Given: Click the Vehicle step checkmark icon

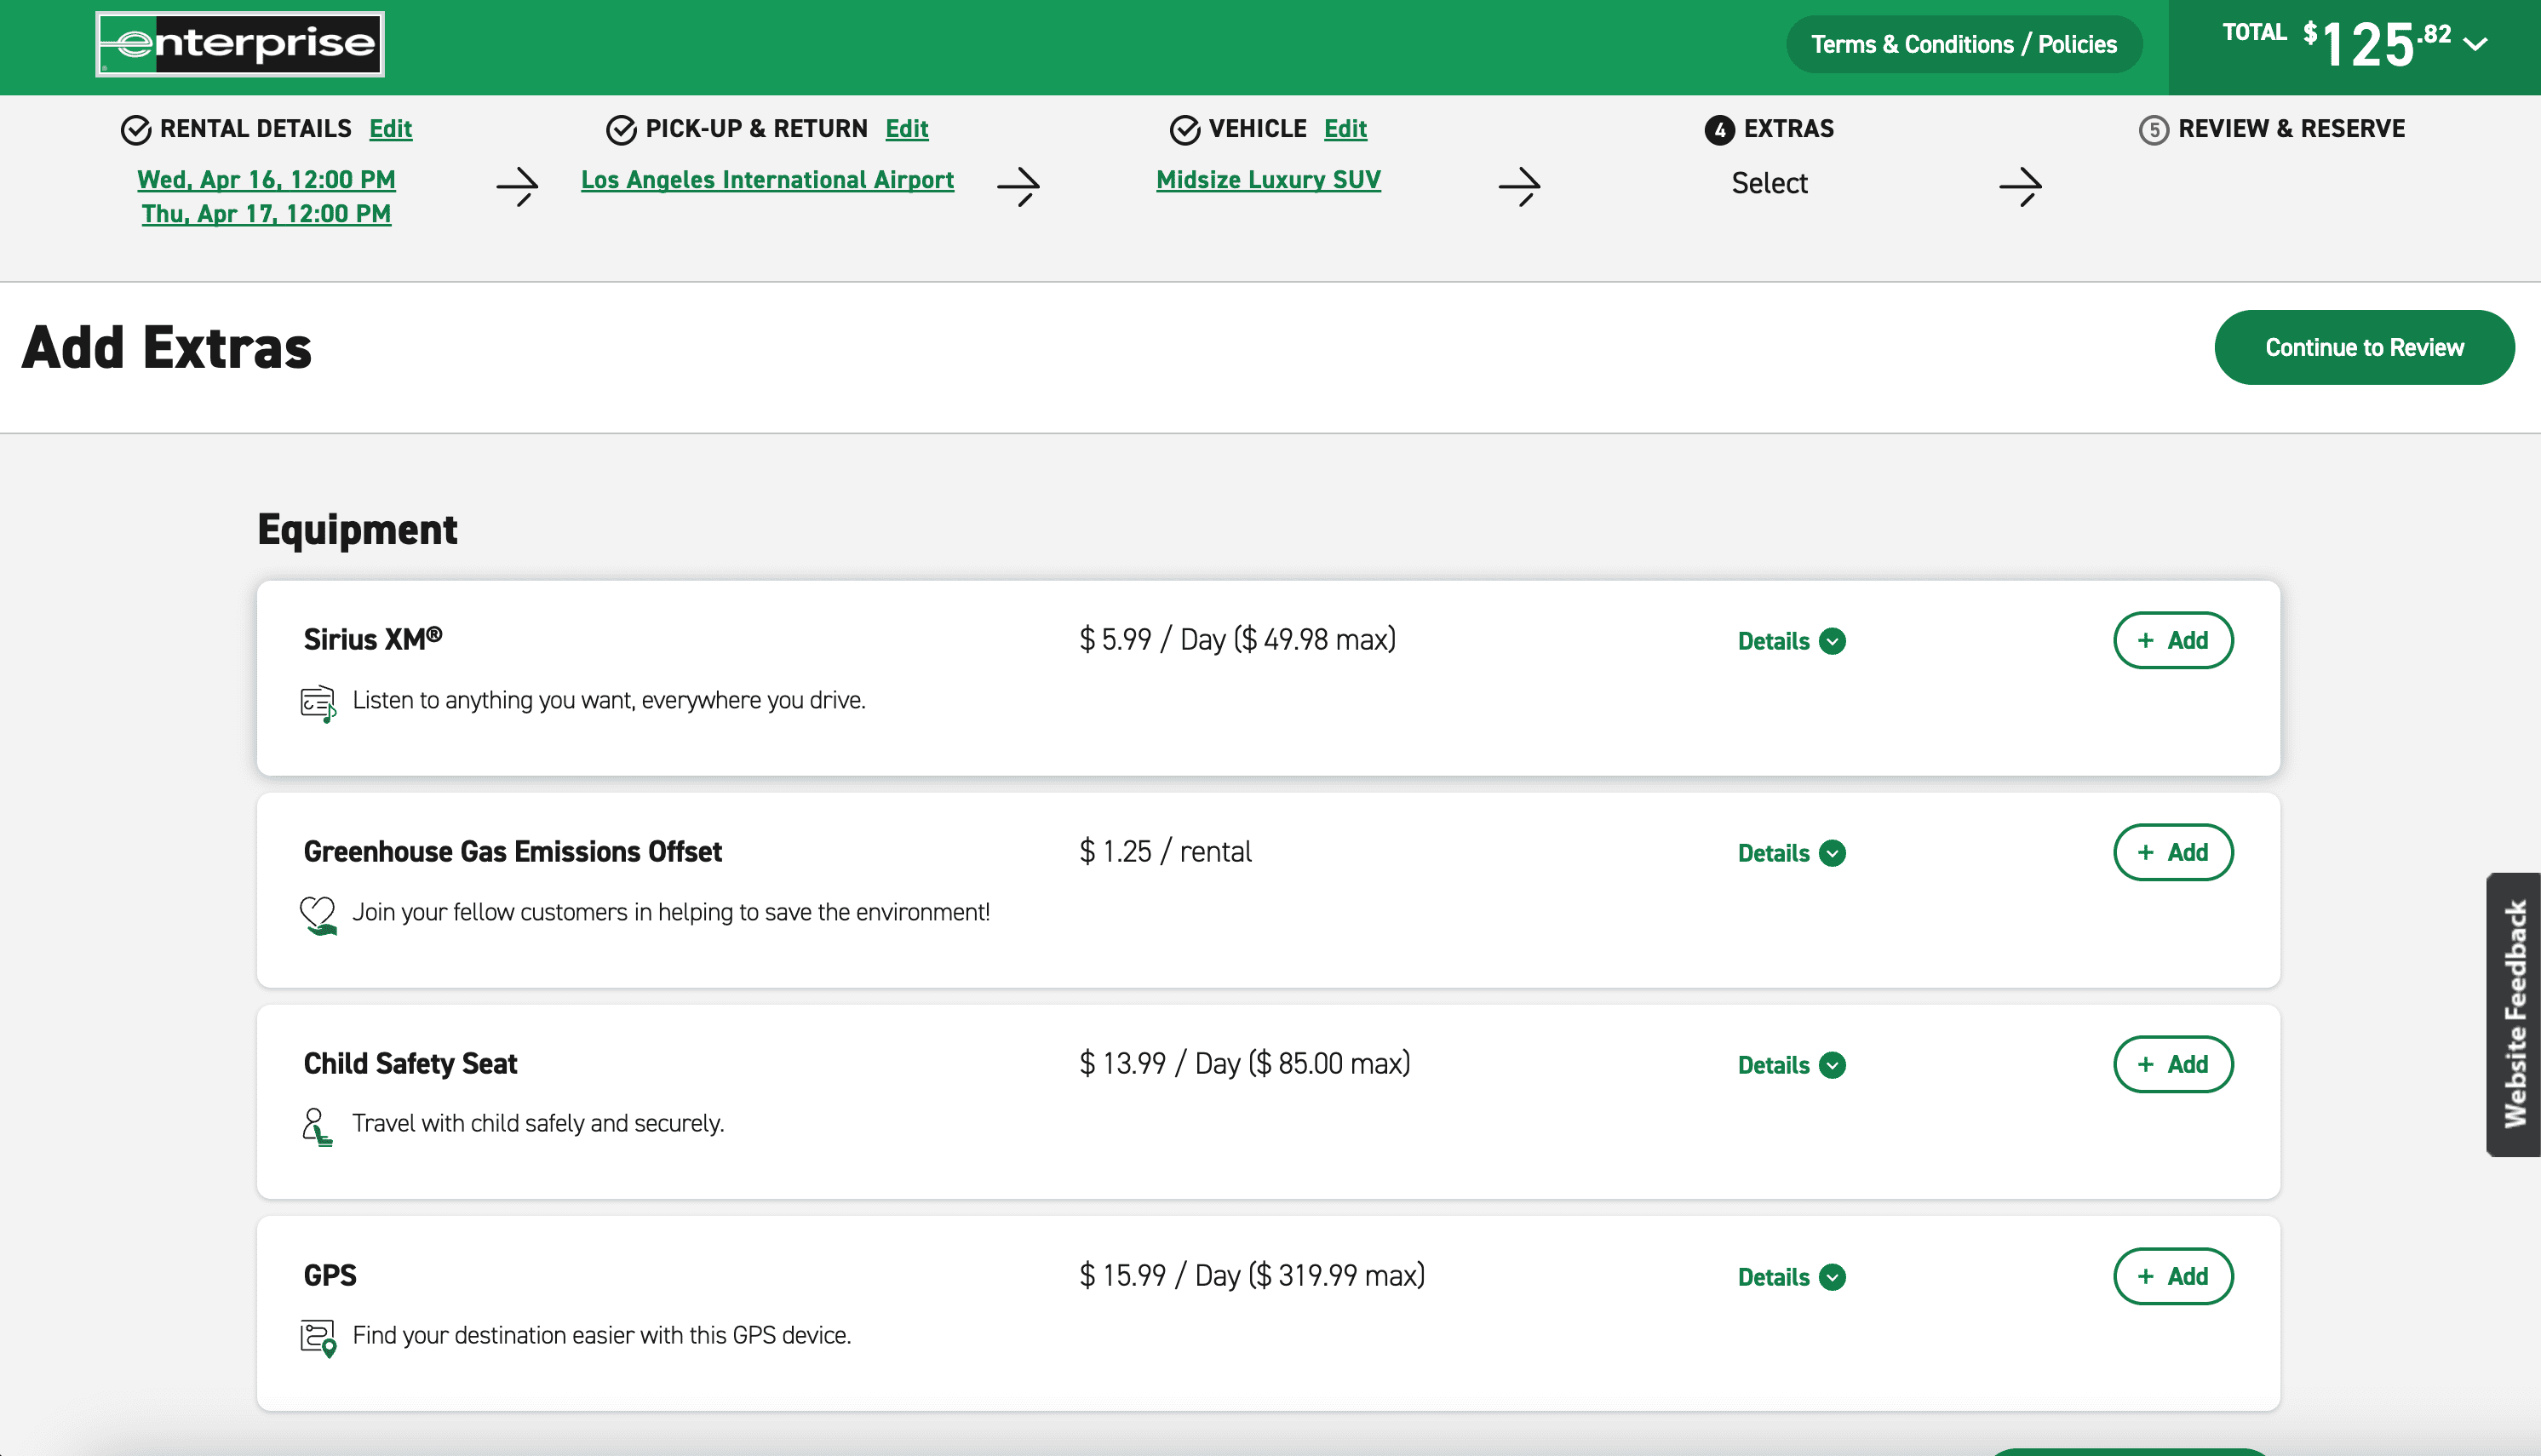Looking at the screenshot, I should point(1184,130).
